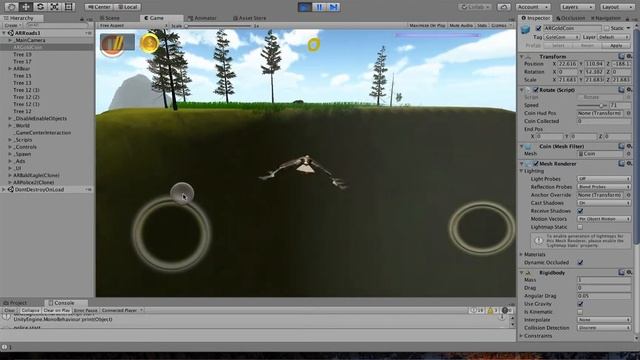Expand the Materials section
The image size is (640, 360).
(x=522, y=254)
